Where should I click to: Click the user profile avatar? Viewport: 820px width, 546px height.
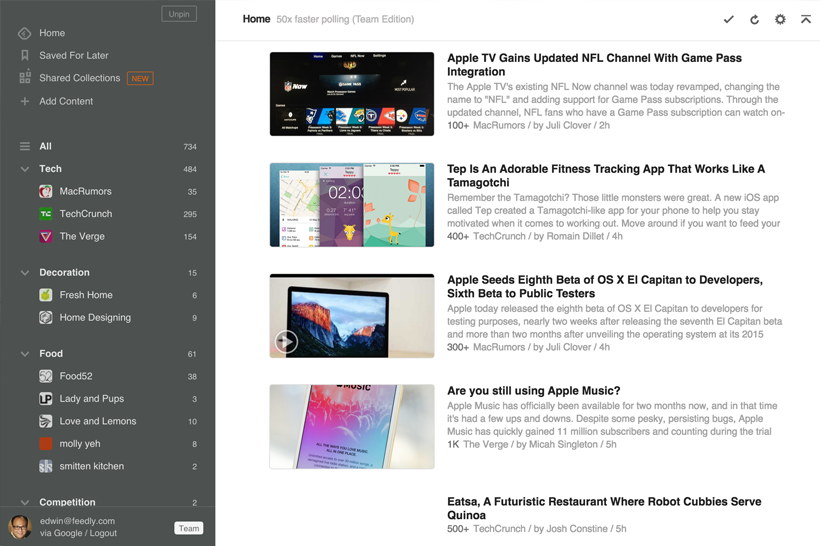[x=20, y=527]
